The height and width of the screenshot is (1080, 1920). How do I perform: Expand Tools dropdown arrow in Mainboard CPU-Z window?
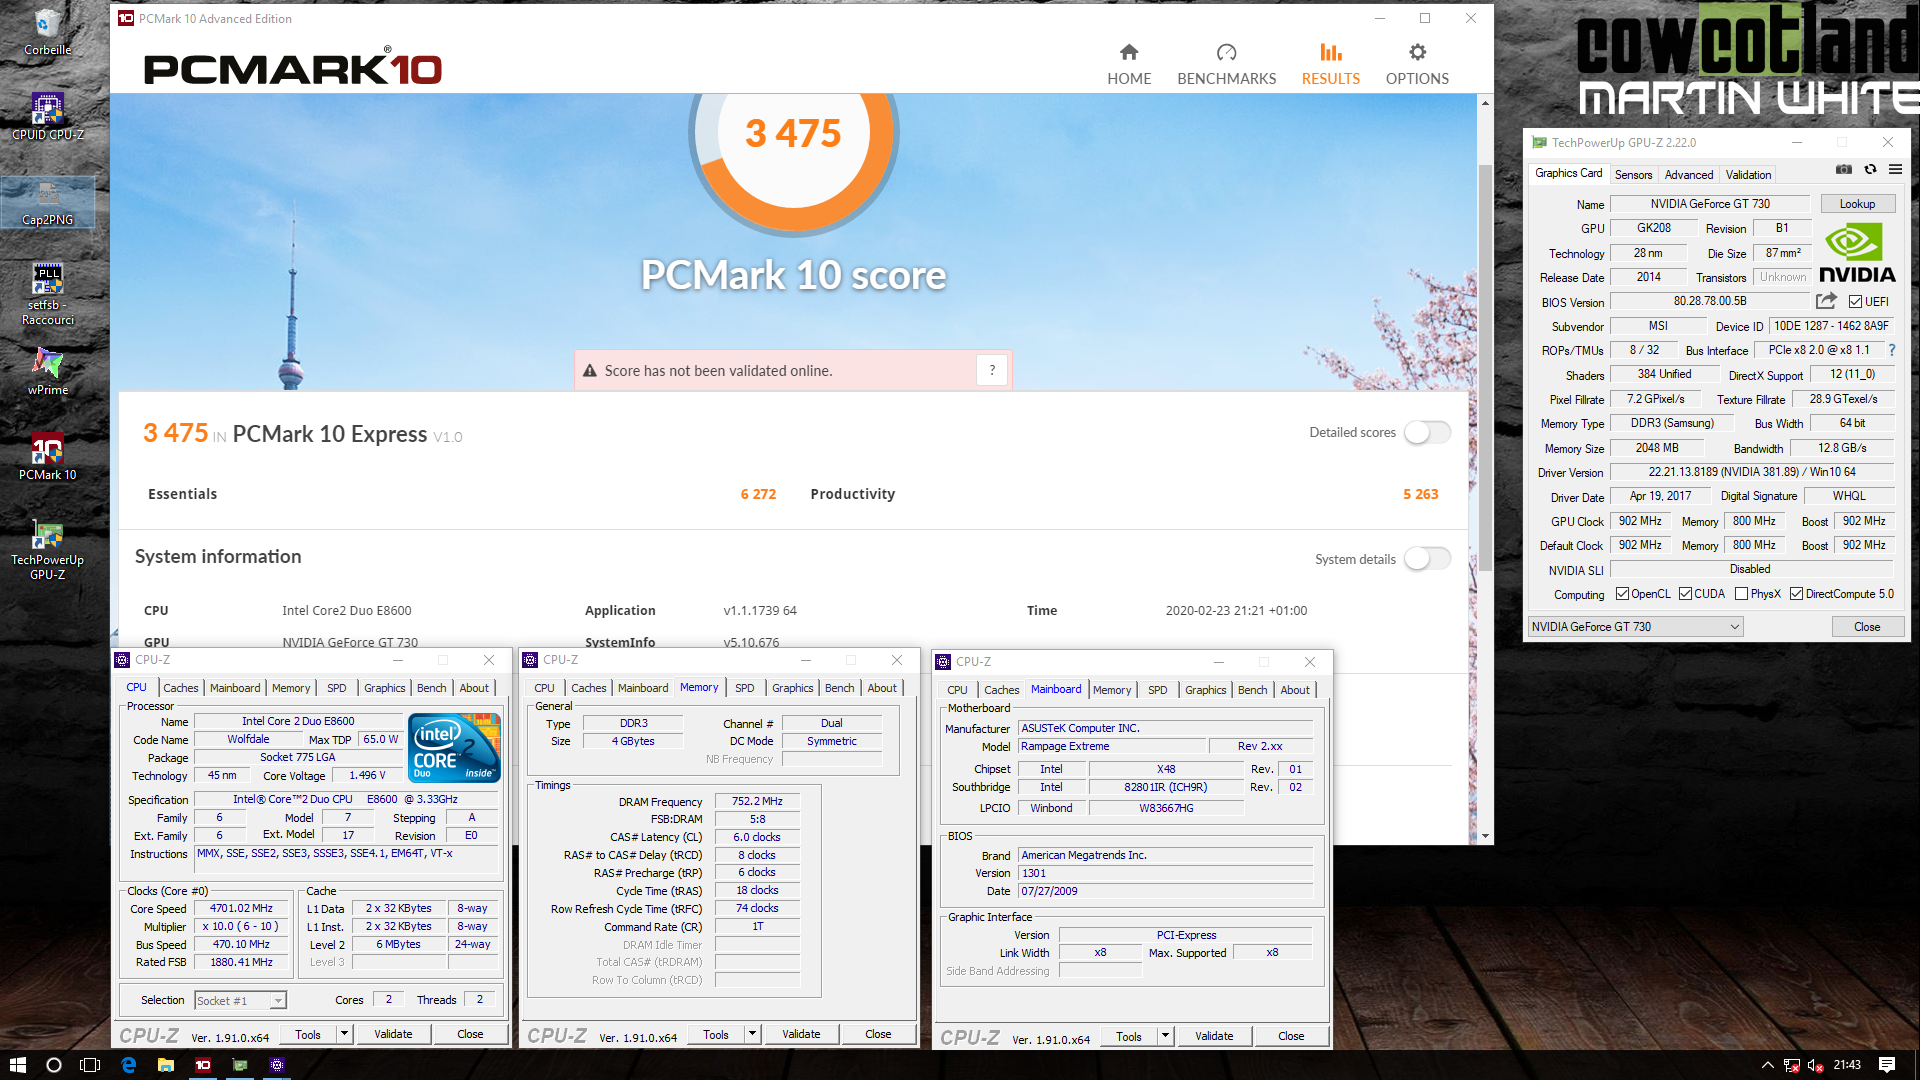click(x=1165, y=1036)
